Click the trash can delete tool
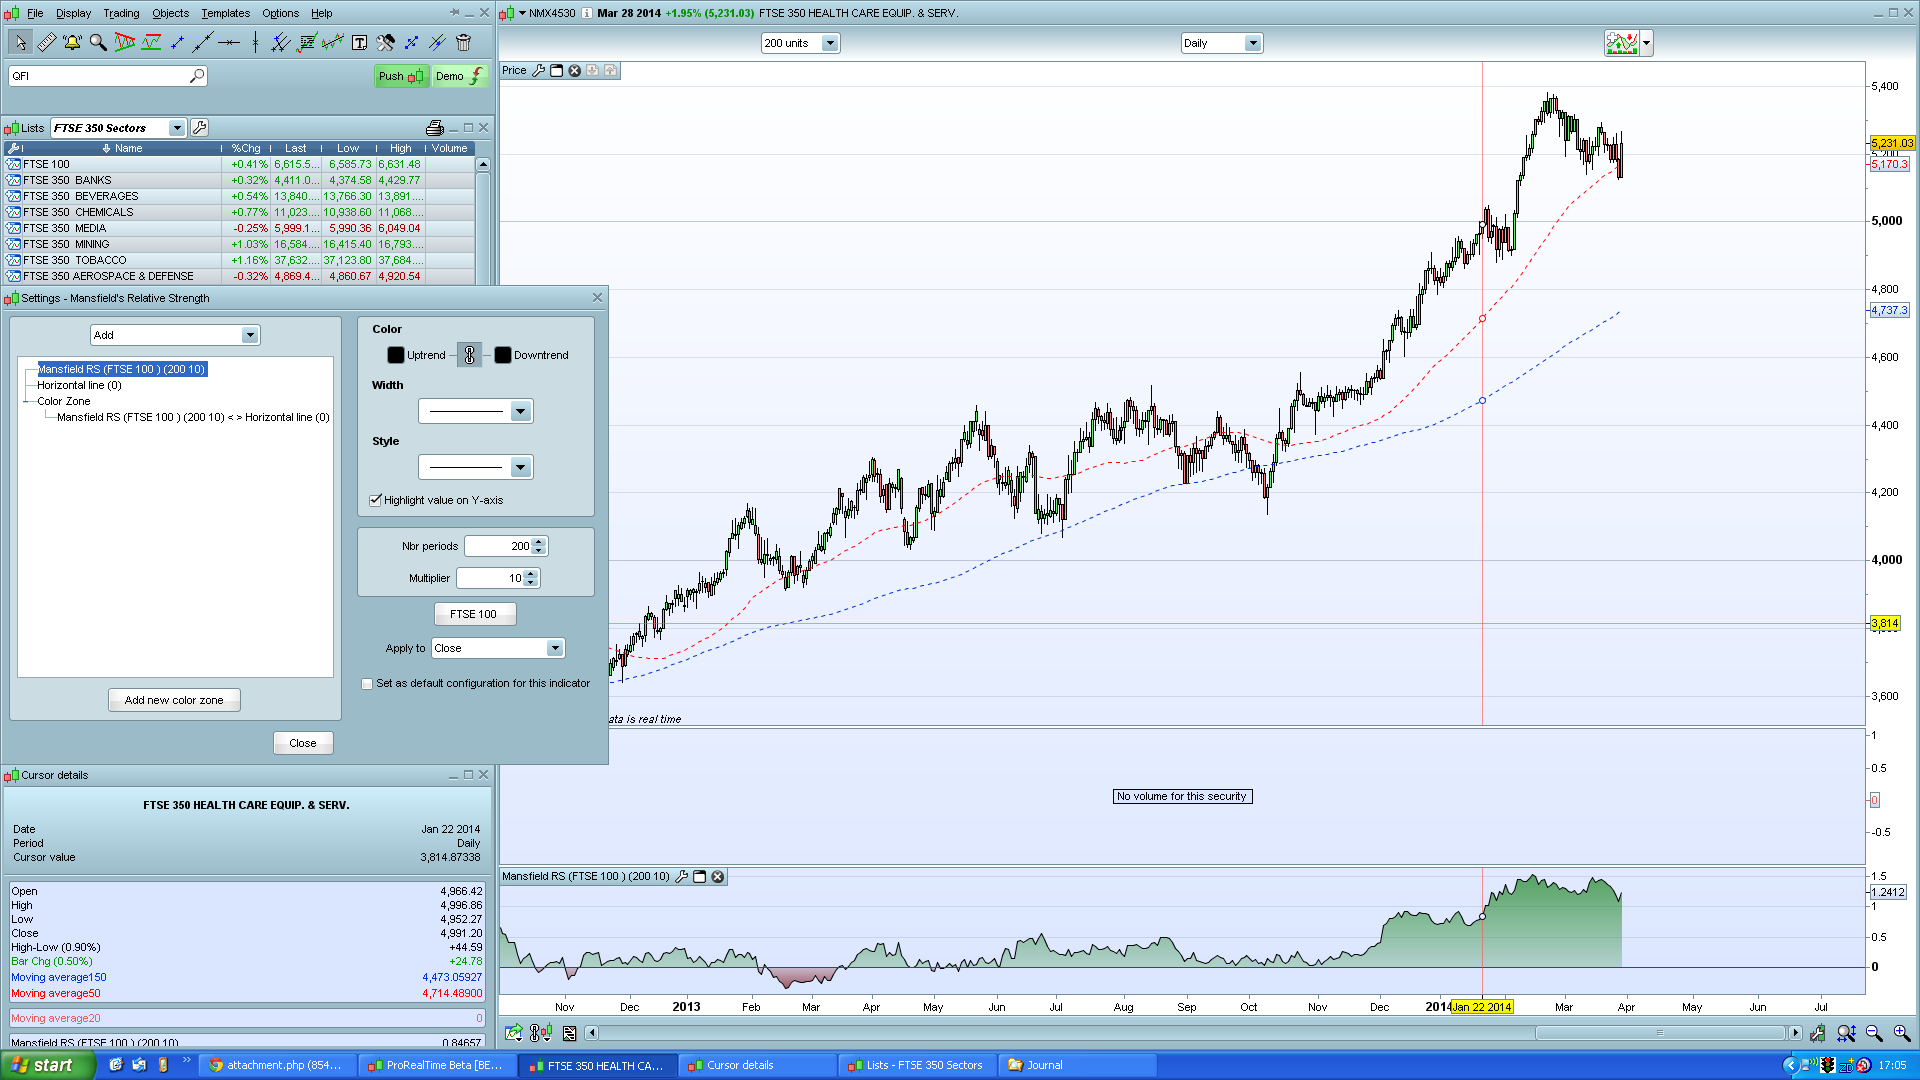The image size is (1920, 1080). (463, 43)
